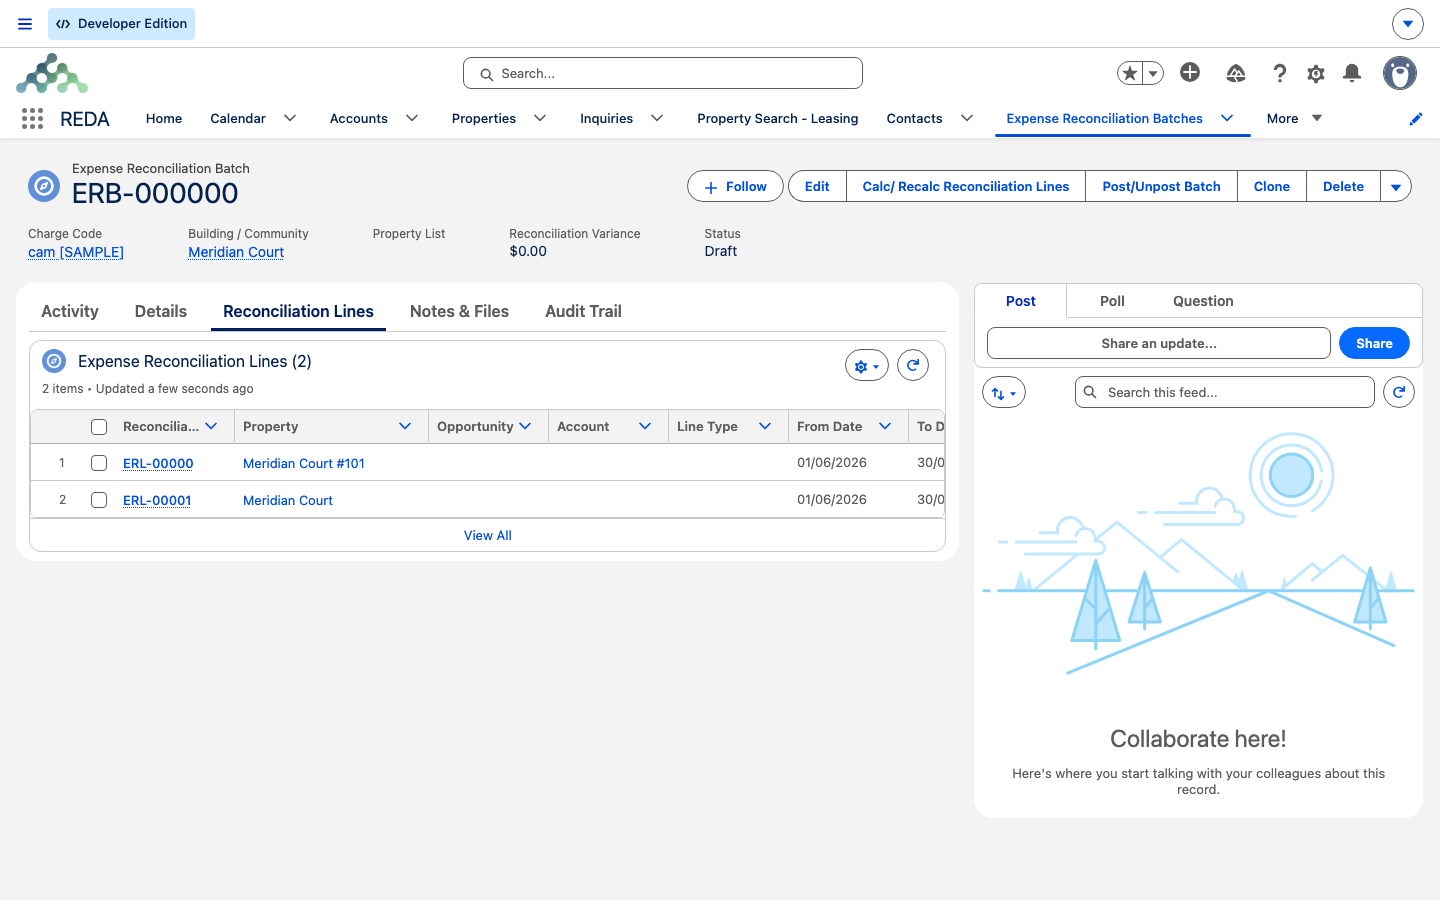Open the More navigation dropdown
The width and height of the screenshot is (1440, 900).
point(1294,118)
